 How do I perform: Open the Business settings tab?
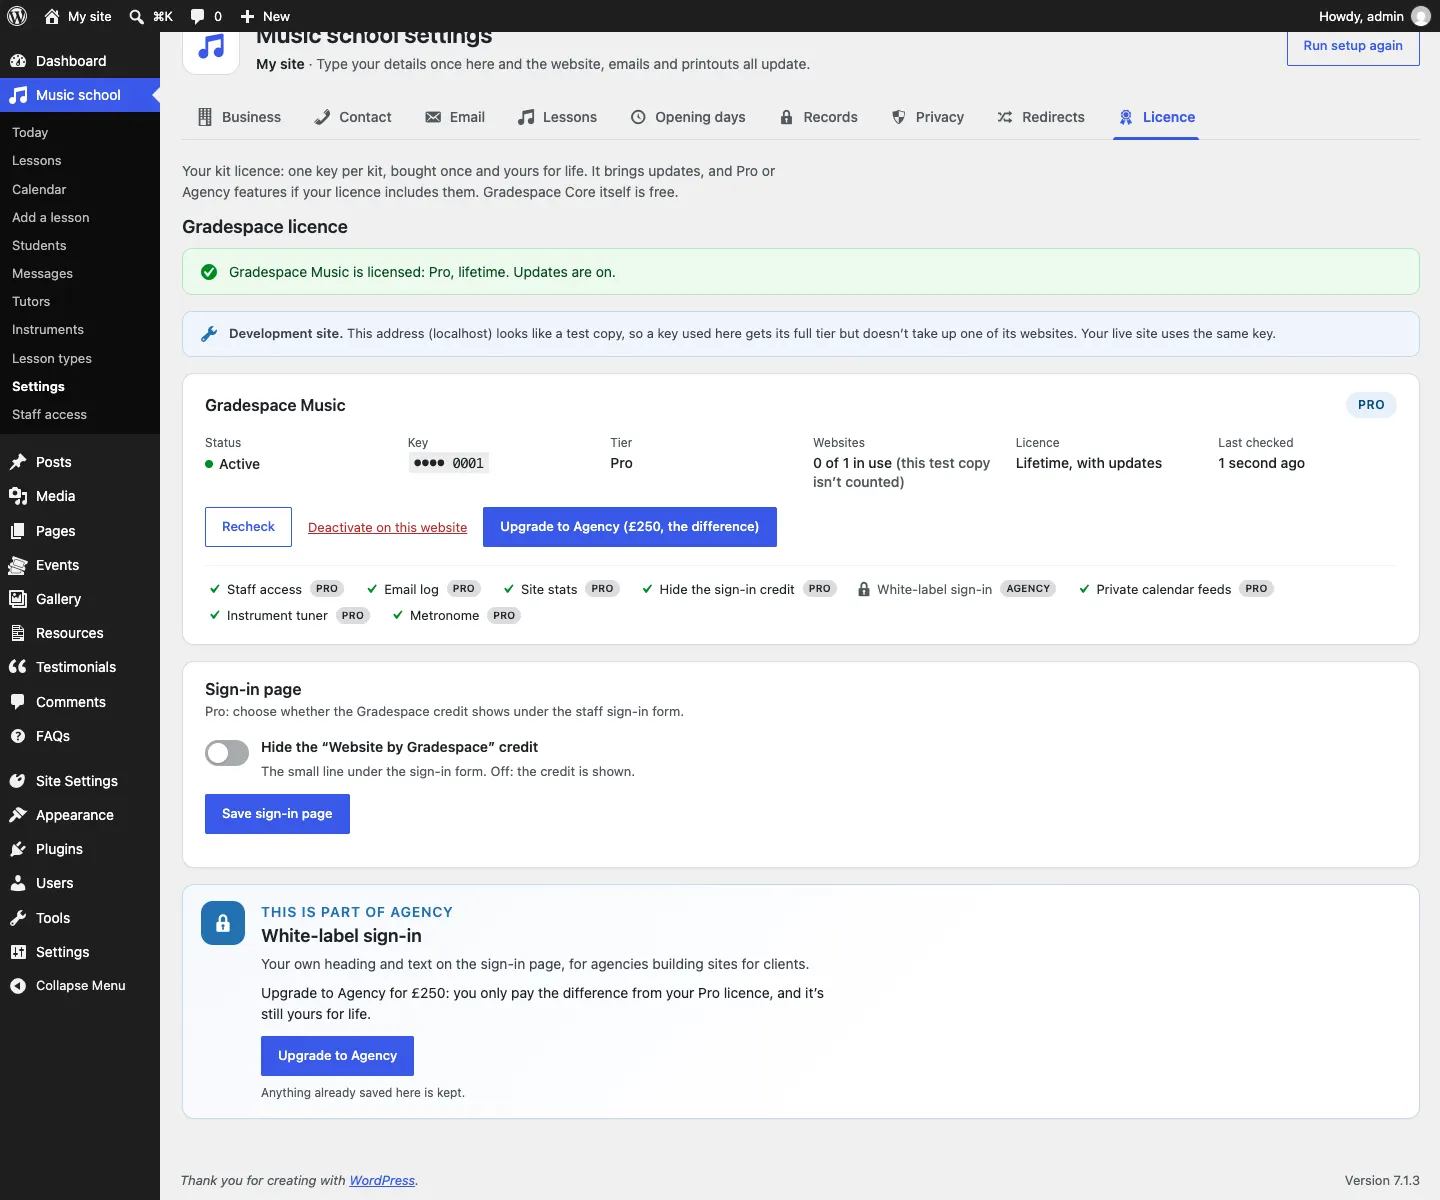tap(239, 117)
